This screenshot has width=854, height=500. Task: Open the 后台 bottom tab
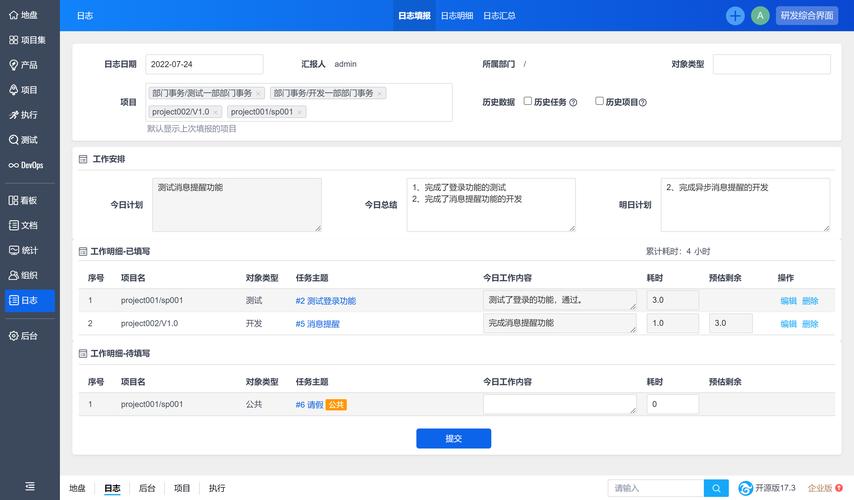click(x=147, y=488)
